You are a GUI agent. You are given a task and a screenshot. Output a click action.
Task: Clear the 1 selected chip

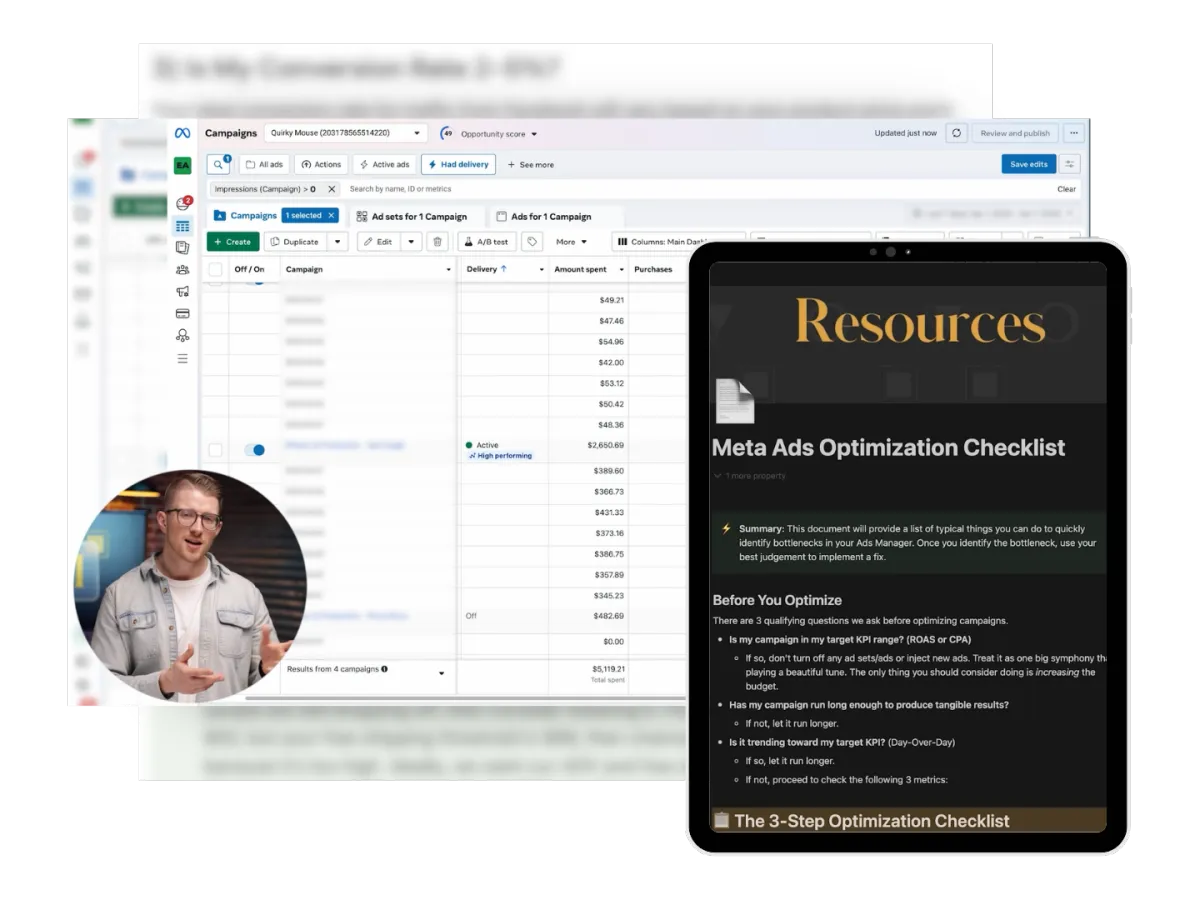[x=331, y=215]
